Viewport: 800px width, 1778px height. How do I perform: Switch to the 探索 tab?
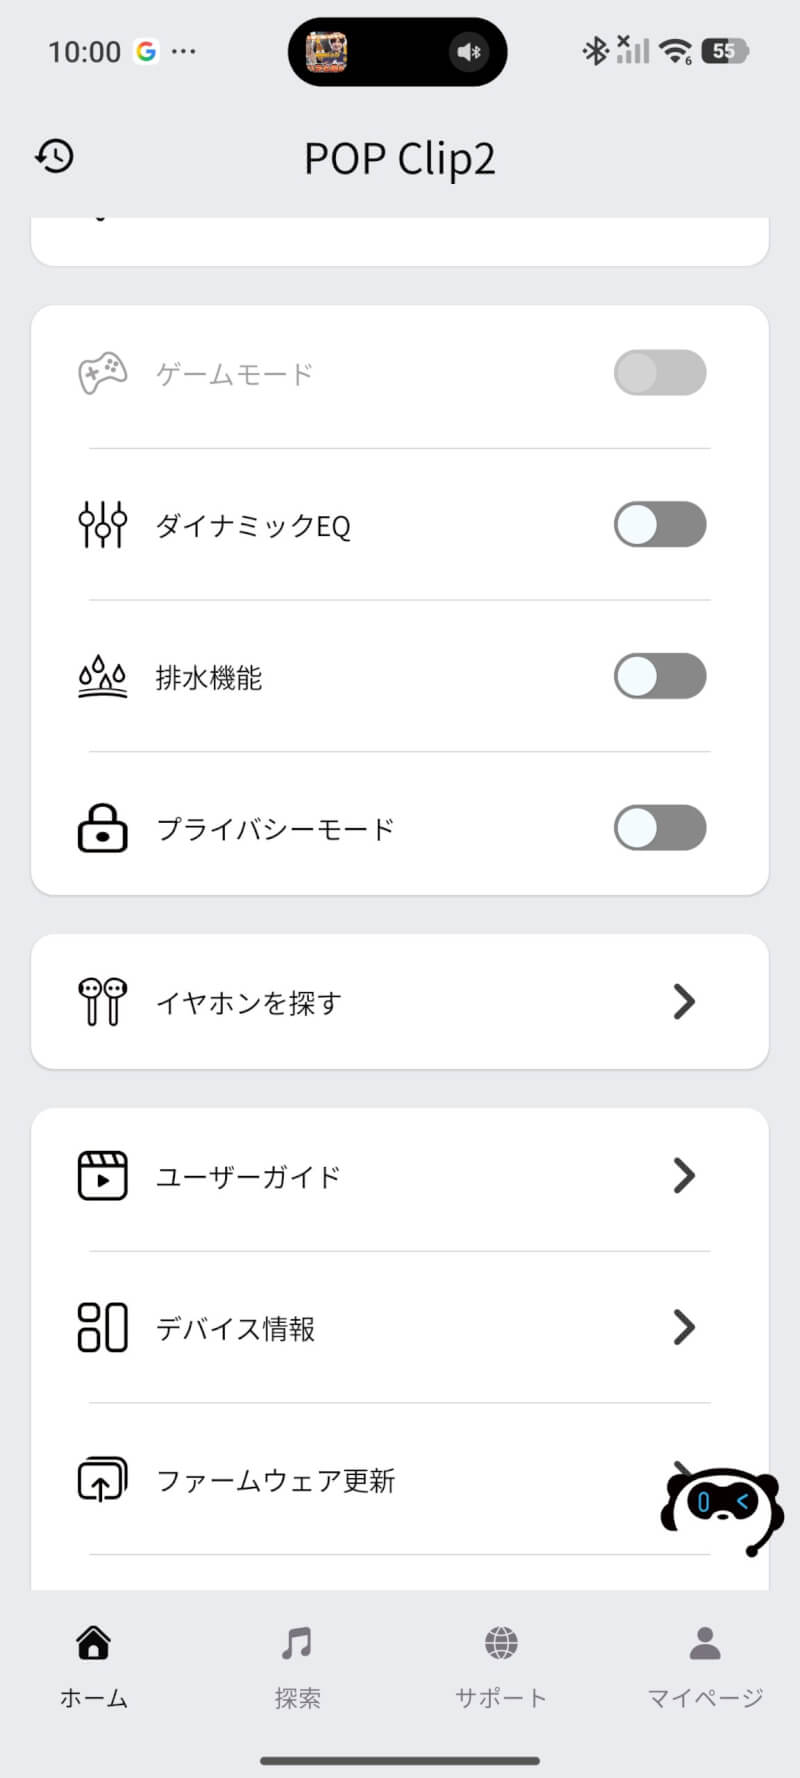[x=297, y=1666]
